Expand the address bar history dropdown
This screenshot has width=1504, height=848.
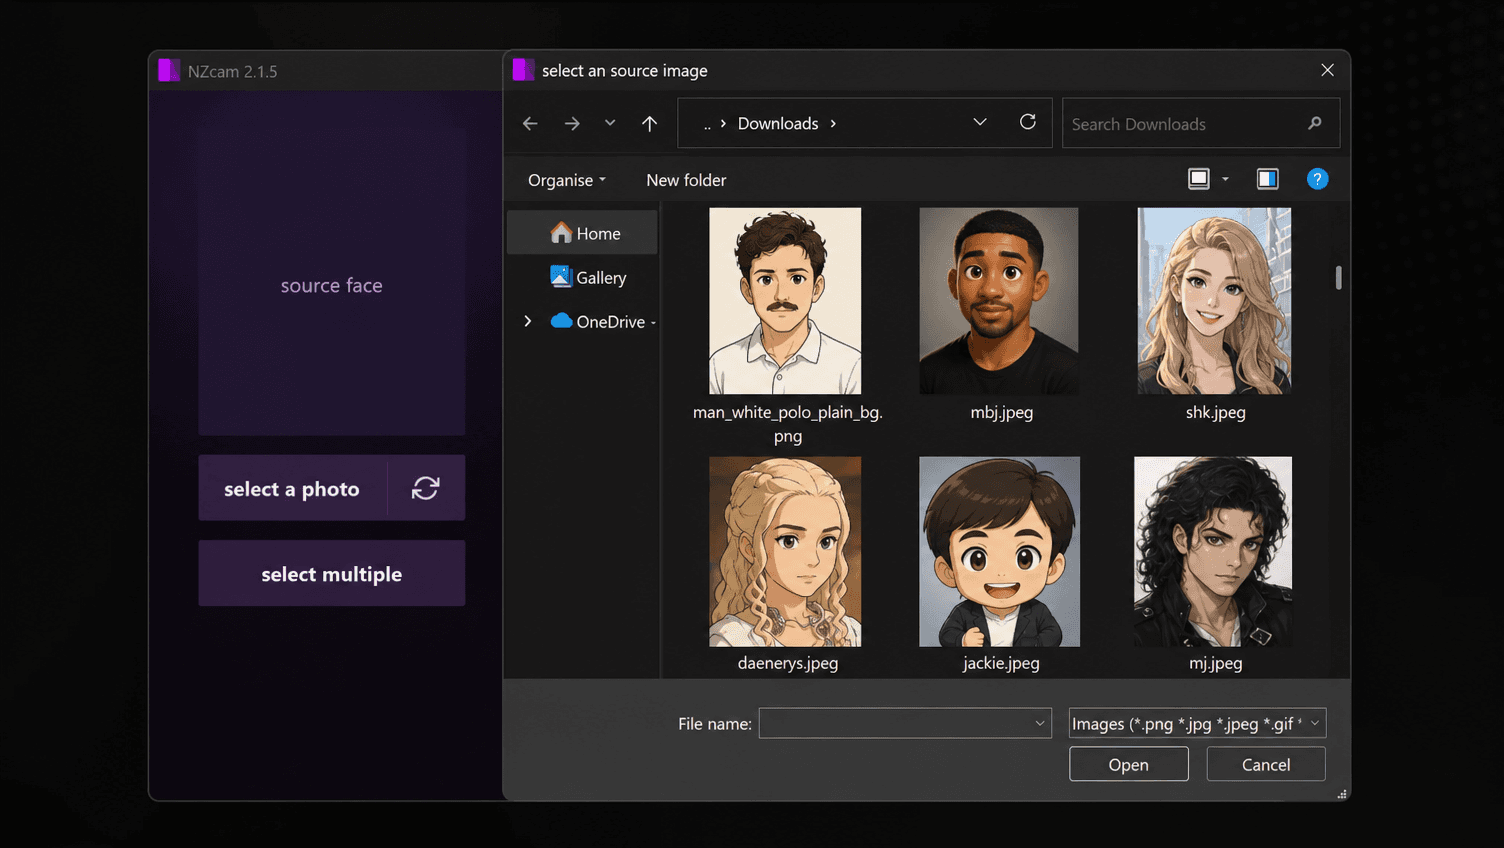[x=980, y=122]
